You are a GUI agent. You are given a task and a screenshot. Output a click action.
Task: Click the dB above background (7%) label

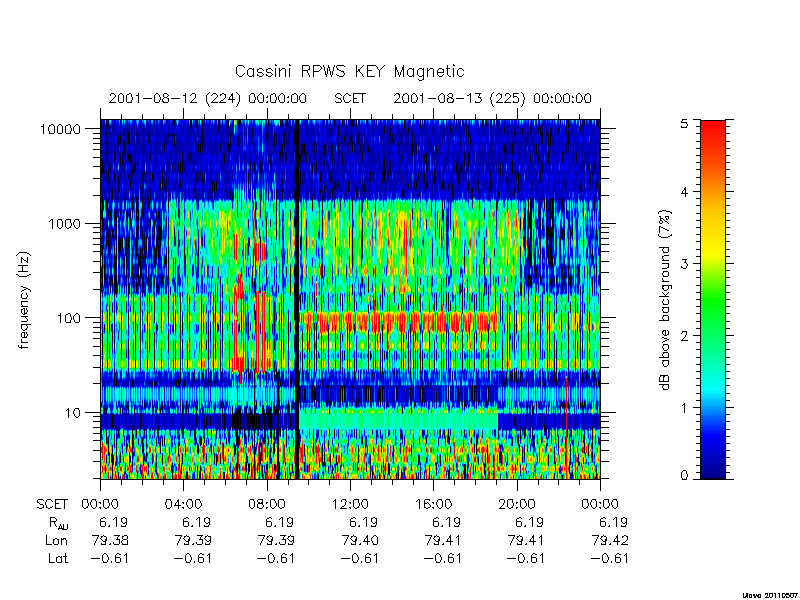[x=665, y=300]
